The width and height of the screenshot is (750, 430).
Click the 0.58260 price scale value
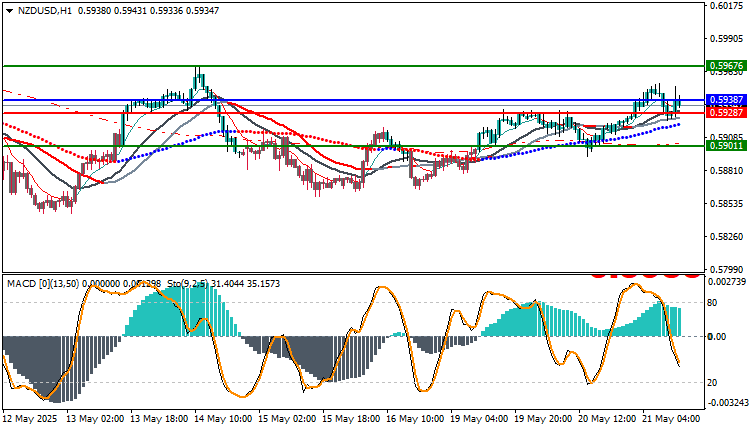(727, 237)
